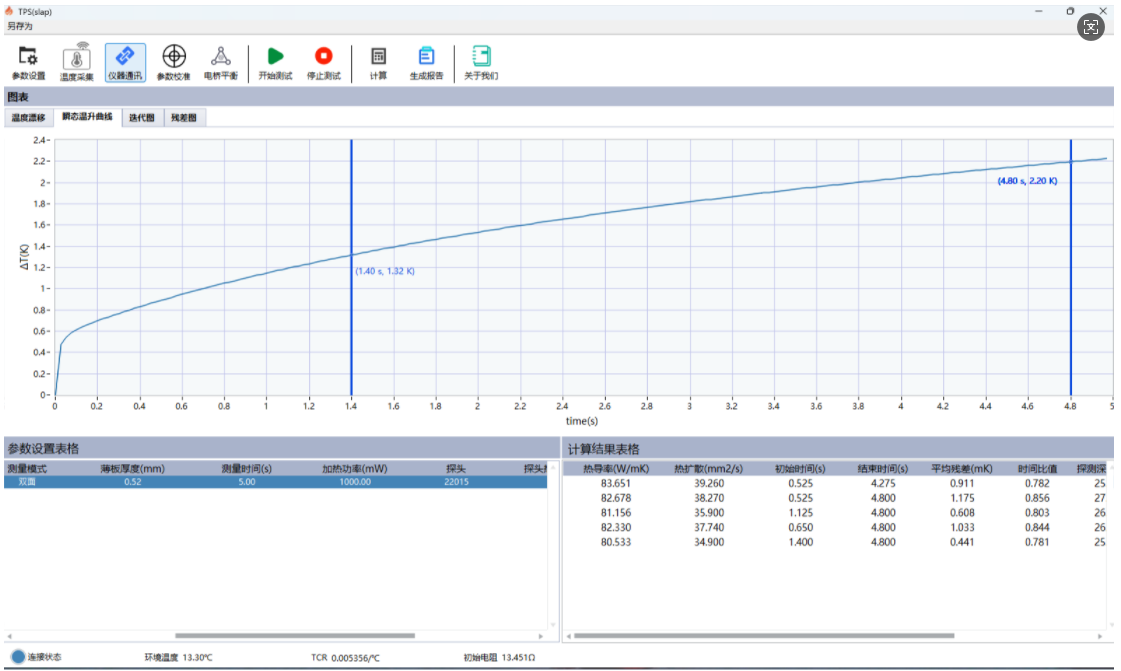Viewport: 1121px width, 671px height.
Task: Start the test with 开始测试
Action: 275,62
